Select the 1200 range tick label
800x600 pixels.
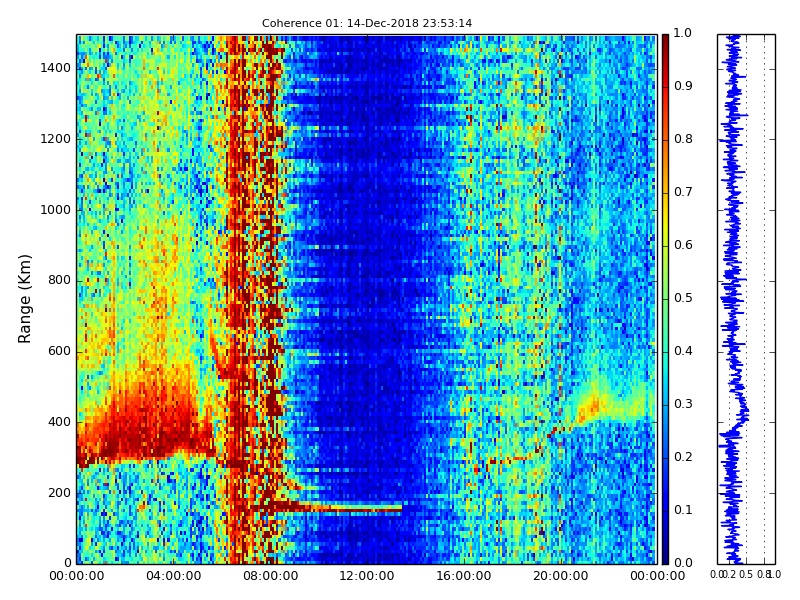pos(56,139)
